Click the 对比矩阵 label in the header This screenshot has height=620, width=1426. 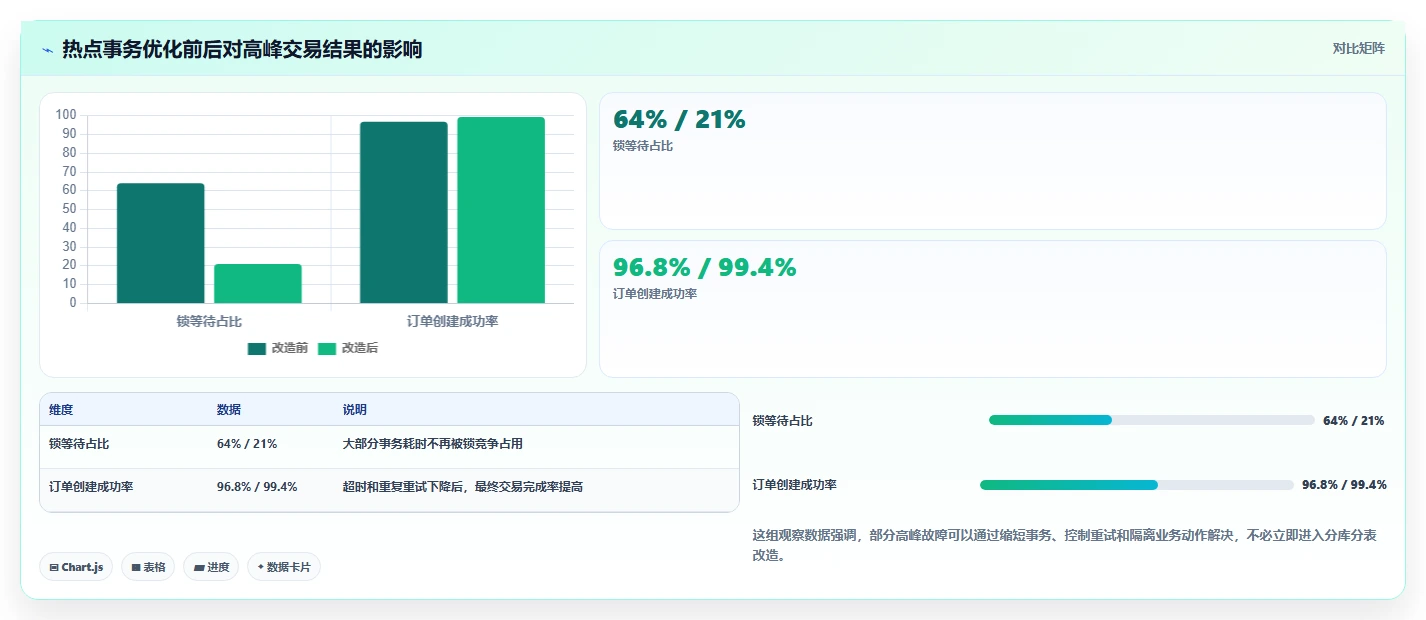tap(1358, 49)
